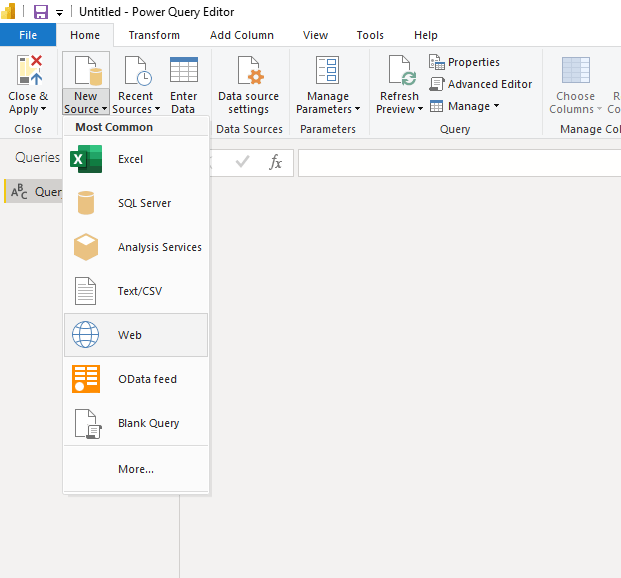Open Enter Data table icon
The height and width of the screenshot is (578, 621).
[184, 70]
